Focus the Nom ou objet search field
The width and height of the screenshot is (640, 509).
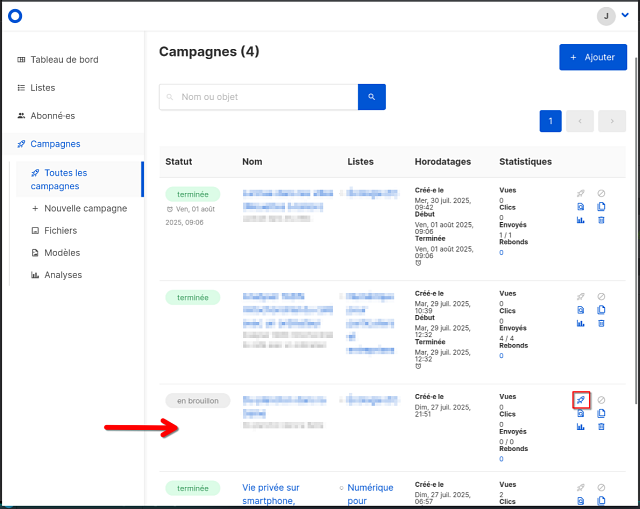point(265,97)
